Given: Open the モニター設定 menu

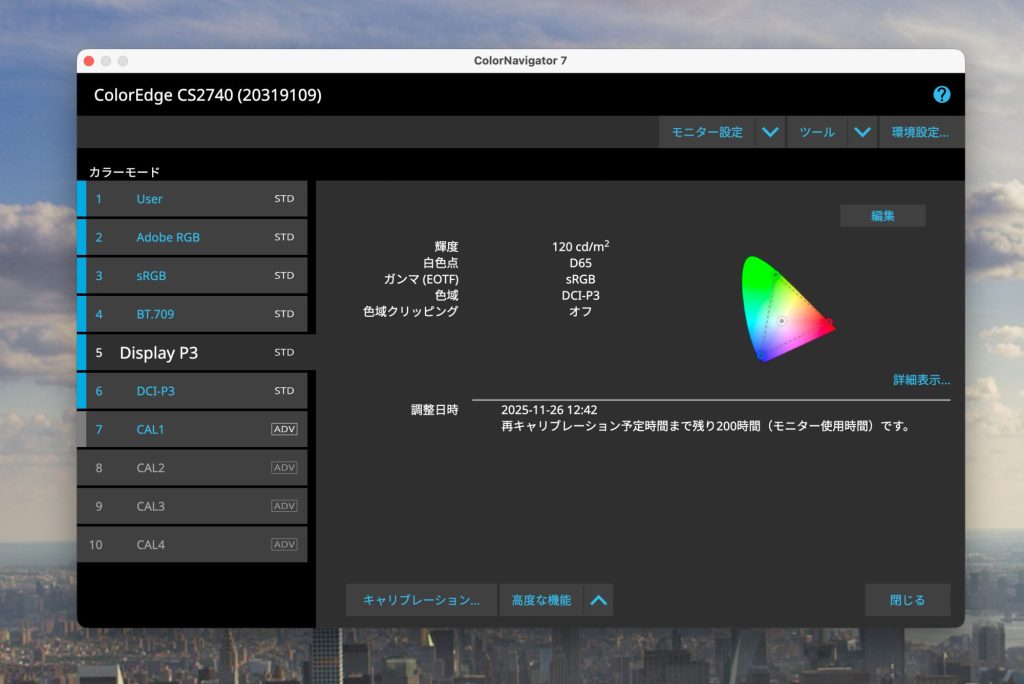Looking at the screenshot, I should click(706, 132).
